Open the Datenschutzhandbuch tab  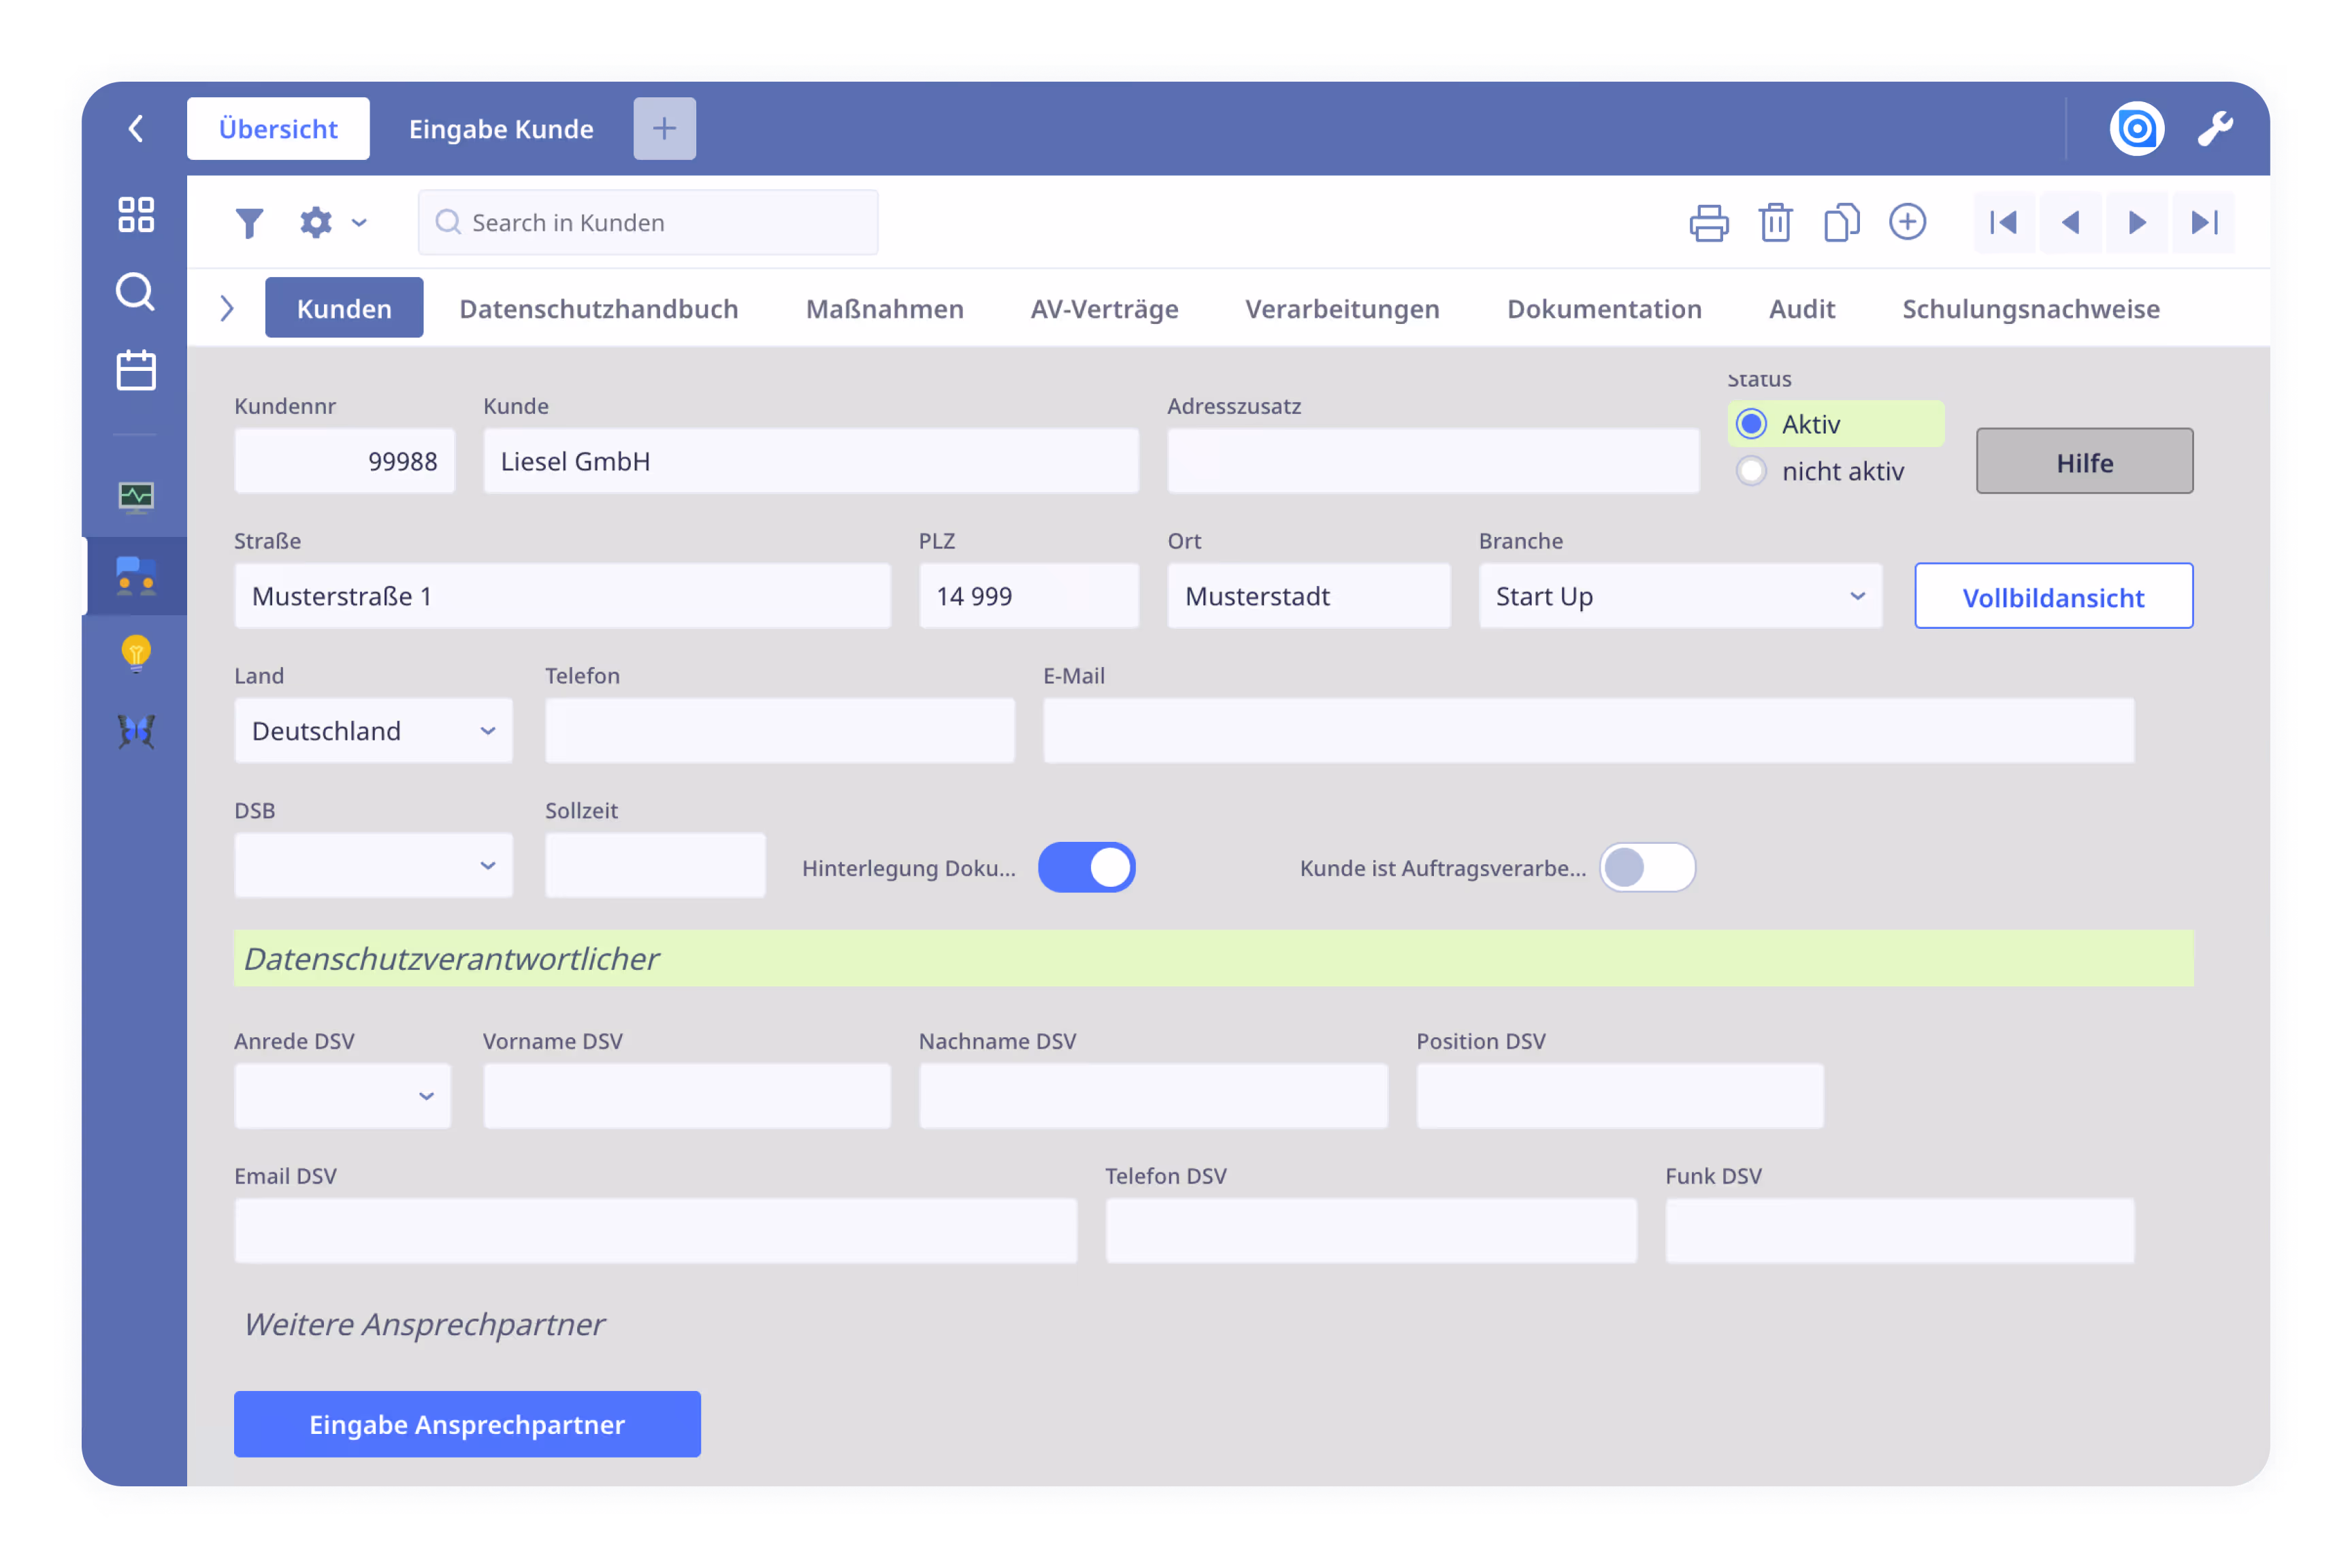597,308
